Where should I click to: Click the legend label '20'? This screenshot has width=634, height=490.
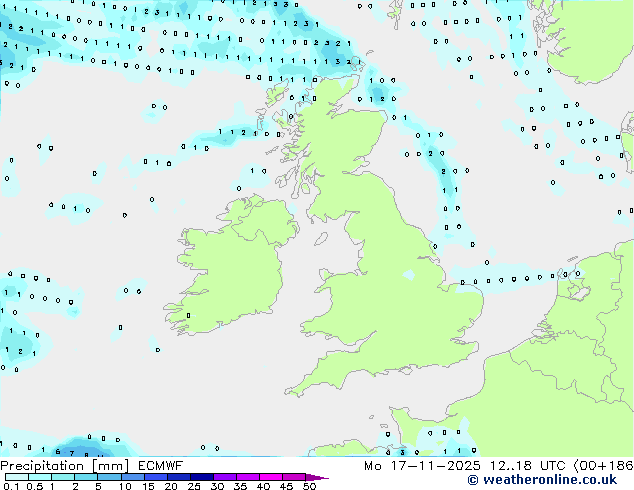171,486
